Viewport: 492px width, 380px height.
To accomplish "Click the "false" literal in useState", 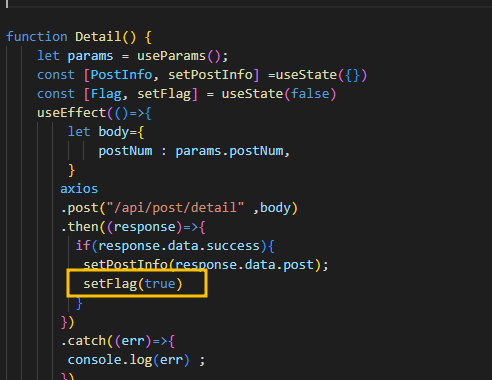I will click(x=310, y=94).
